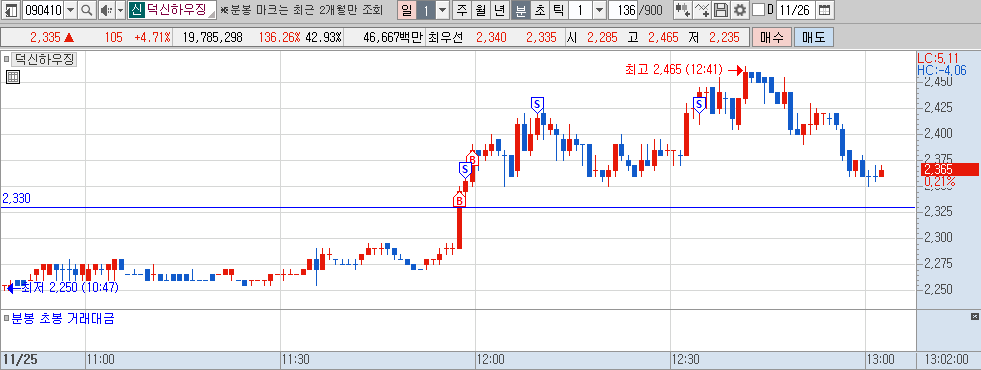Expand the dropdown next to speaker icon
Screen dimensions: 981x370
120,10
